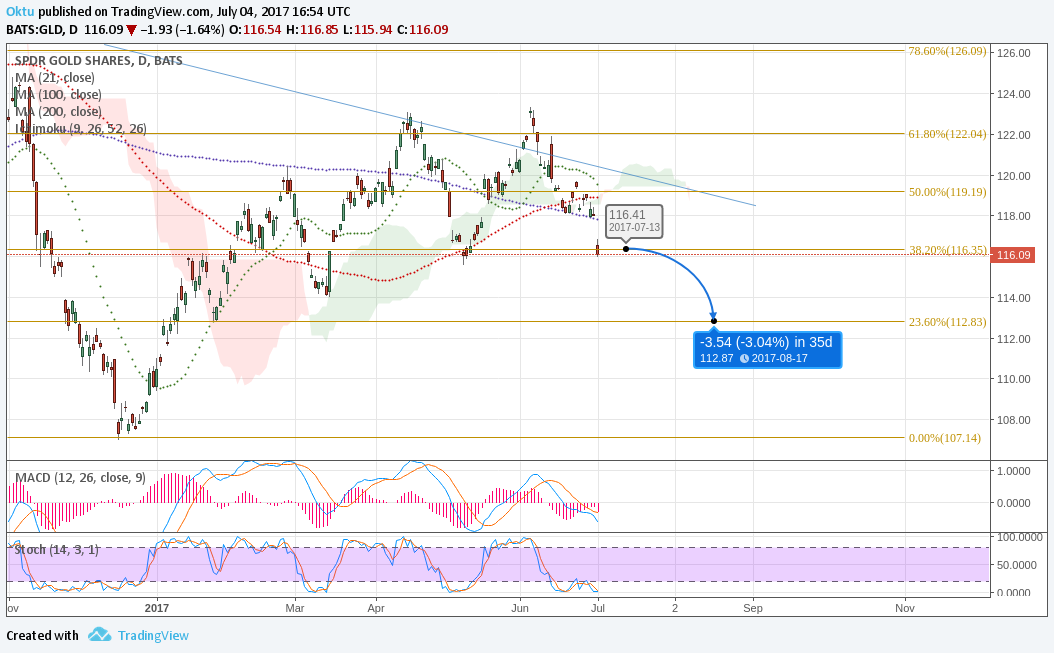Click the Stoch (14, 3, 1) label
This screenshot has width=1054, height=653.
coord(56,549)
